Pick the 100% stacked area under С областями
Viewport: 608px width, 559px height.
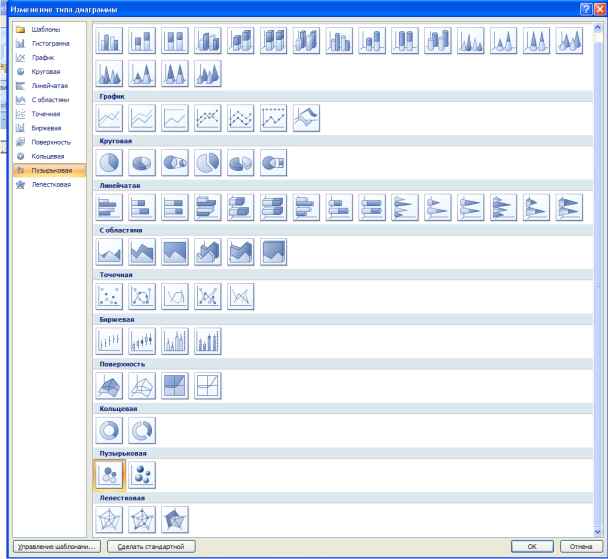point(175,252)
